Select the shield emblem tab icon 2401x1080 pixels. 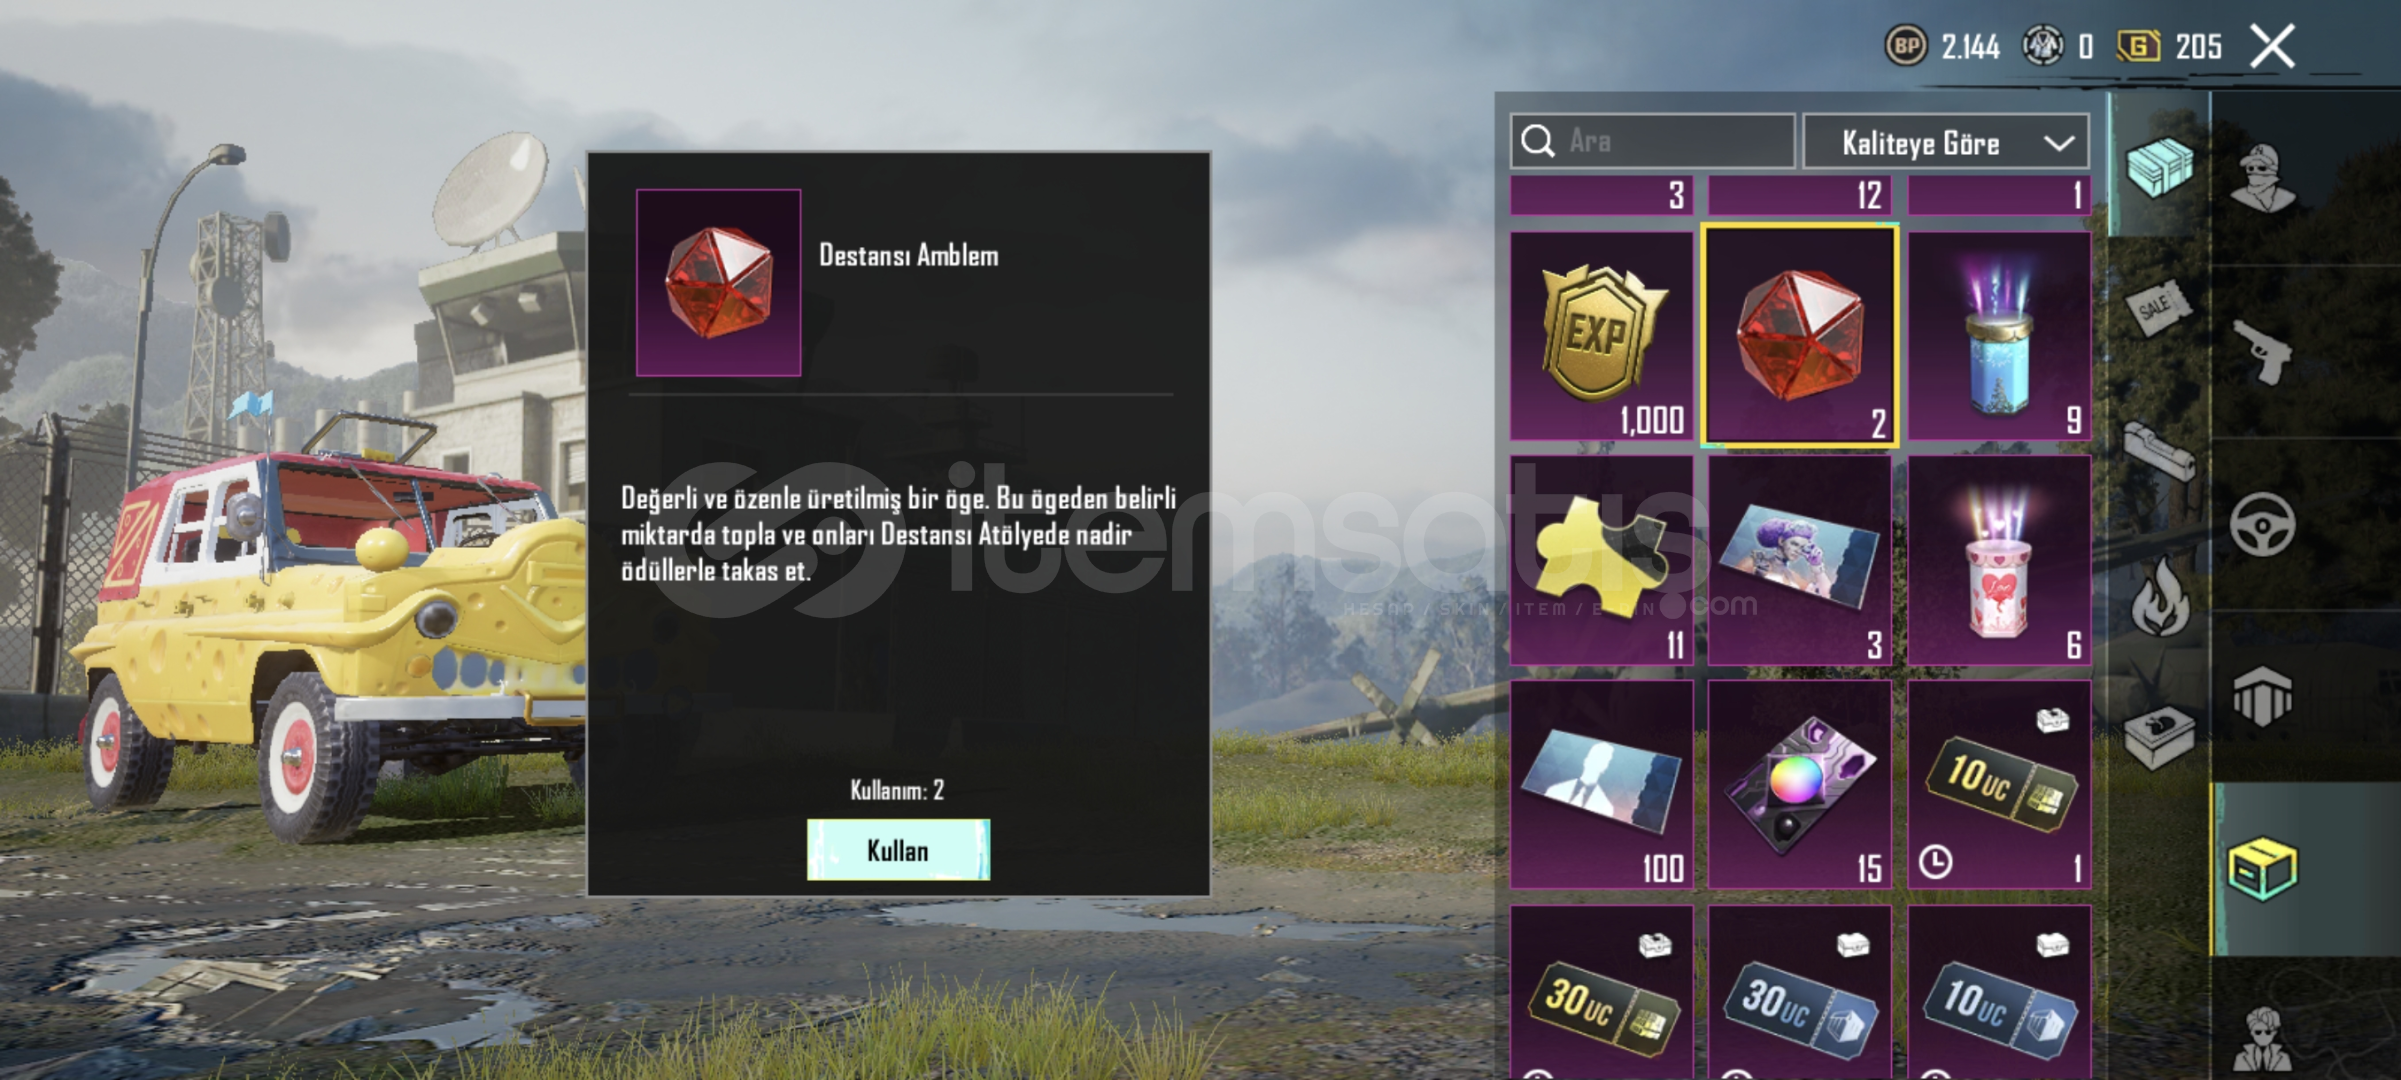pyautogui.click(x=2262, y=697)
